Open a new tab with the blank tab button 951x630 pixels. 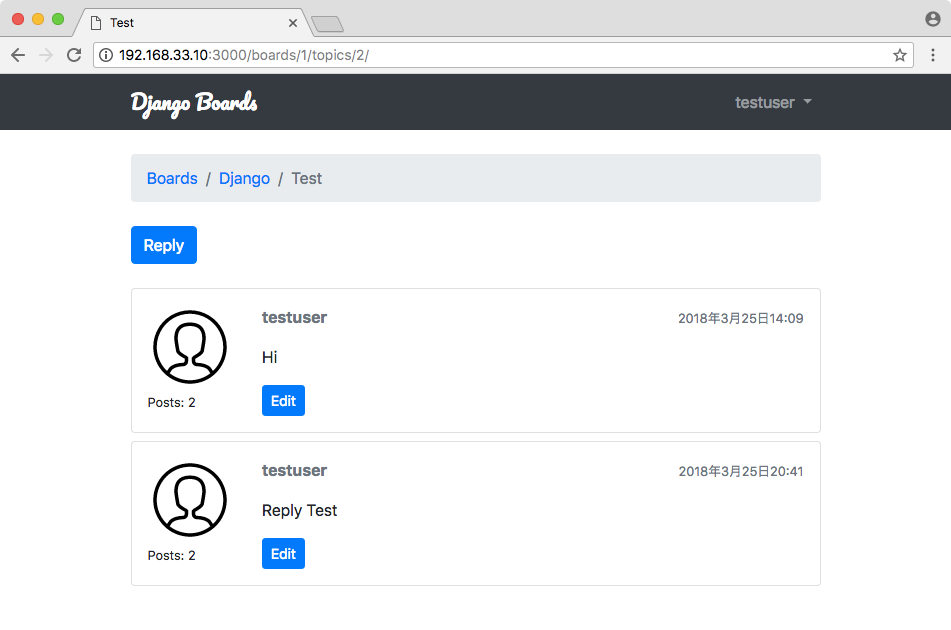[x=328, y=24]
